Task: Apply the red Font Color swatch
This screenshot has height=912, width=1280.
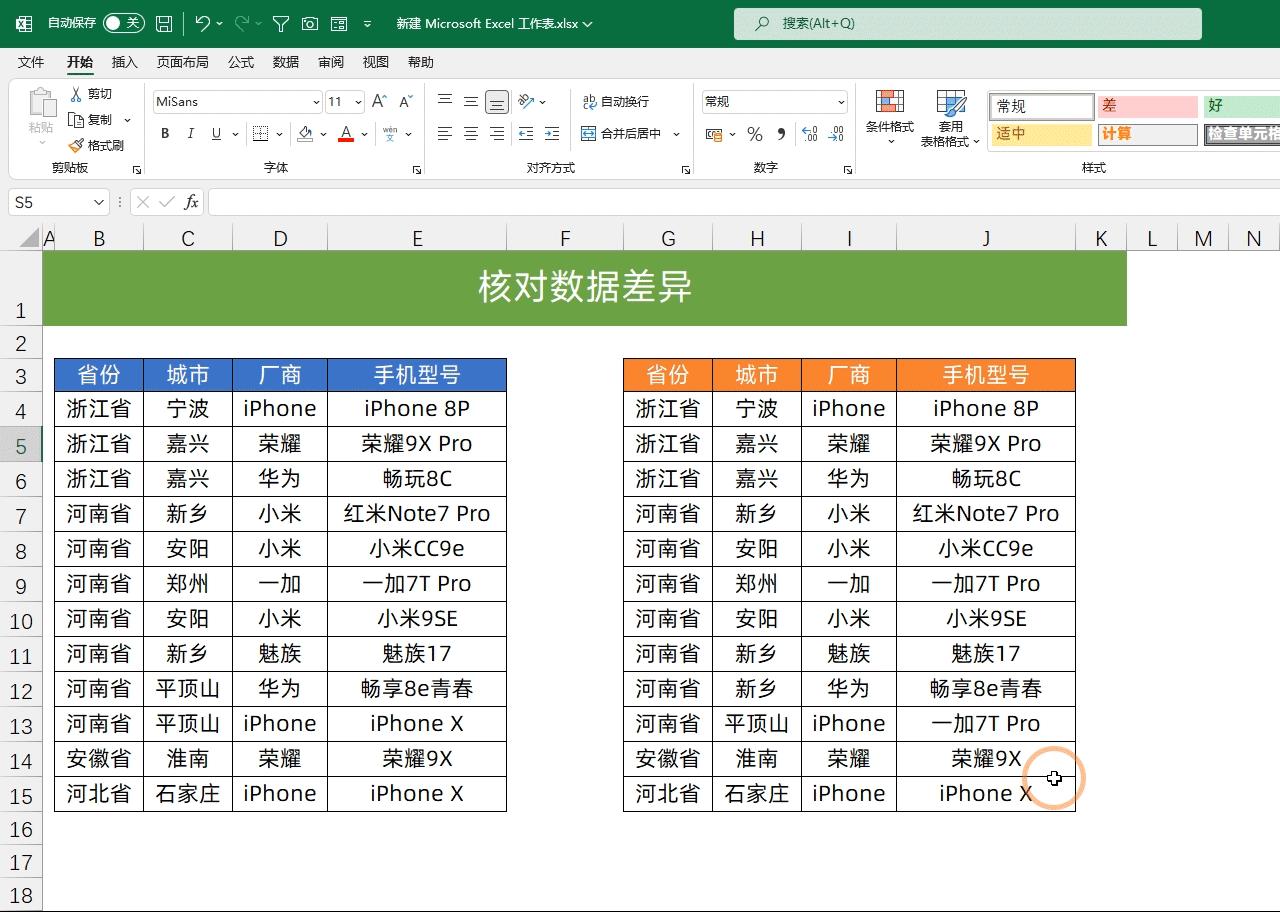Action: [x=345, y=134]
